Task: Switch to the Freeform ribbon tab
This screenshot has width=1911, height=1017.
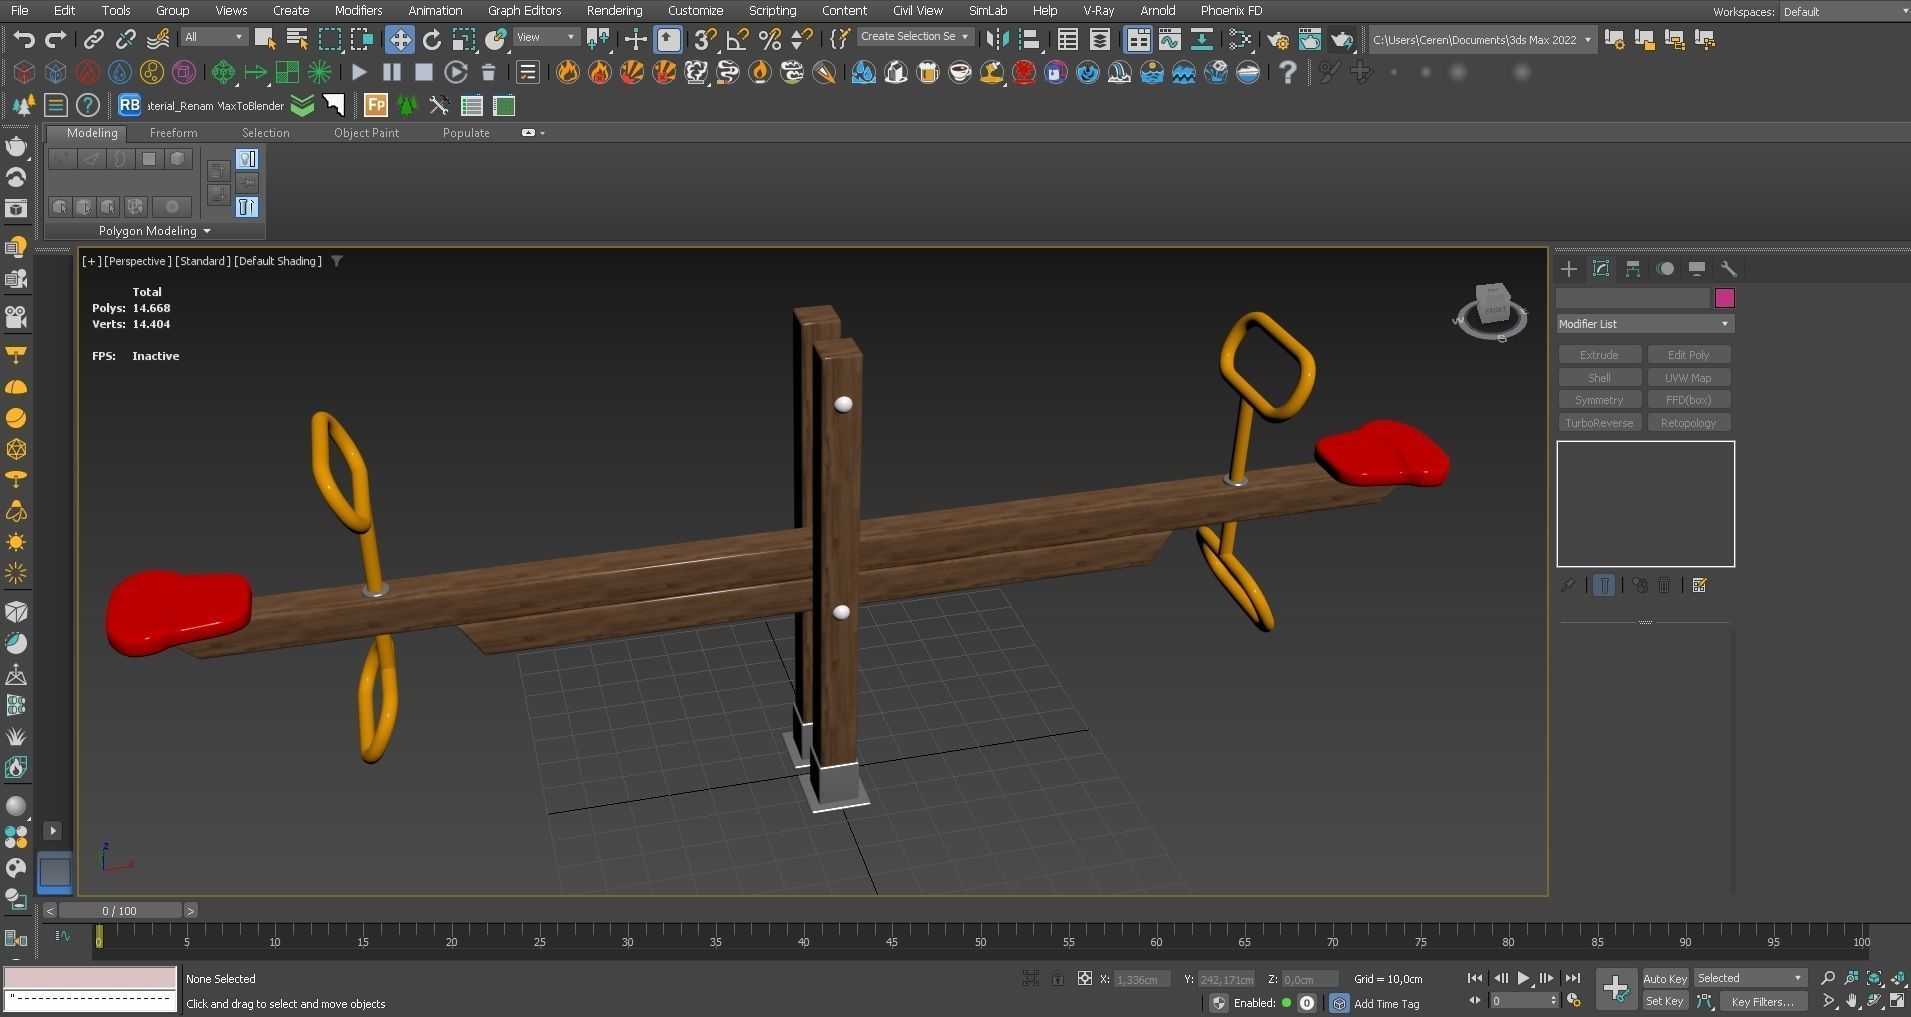Action: (x=173, y=133)
